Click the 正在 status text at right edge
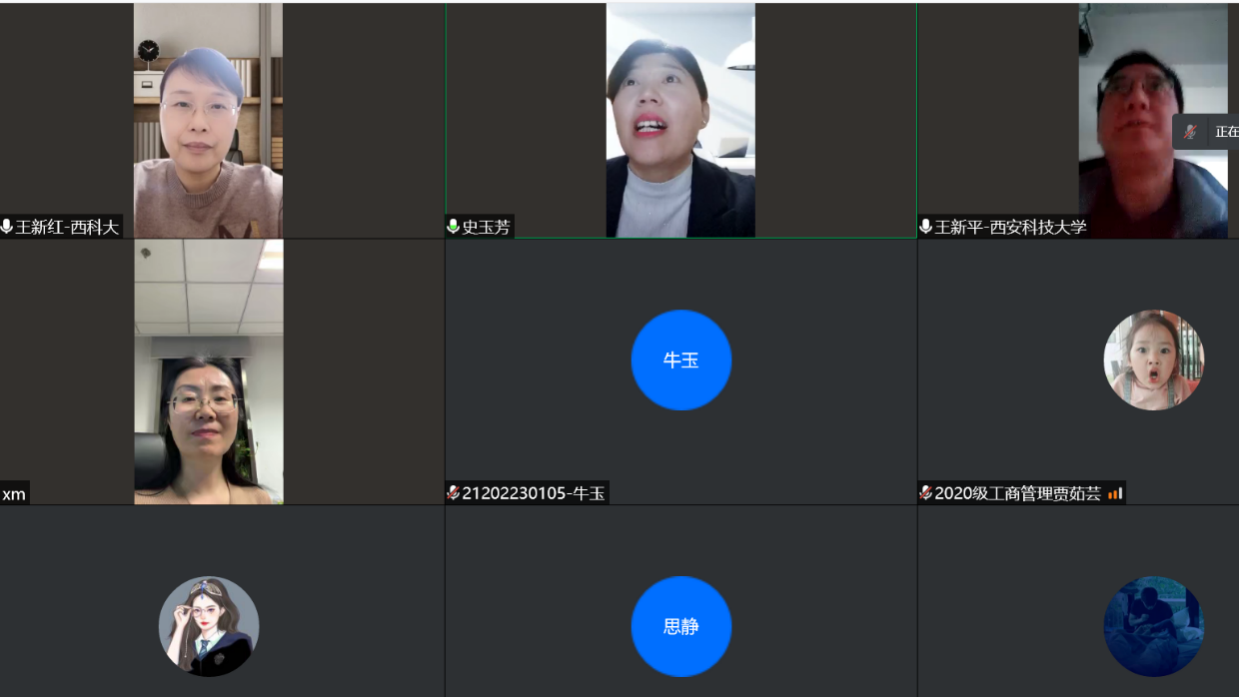Image resolution: width=1239 pixels, height=697 pixels. (1226, 132)
